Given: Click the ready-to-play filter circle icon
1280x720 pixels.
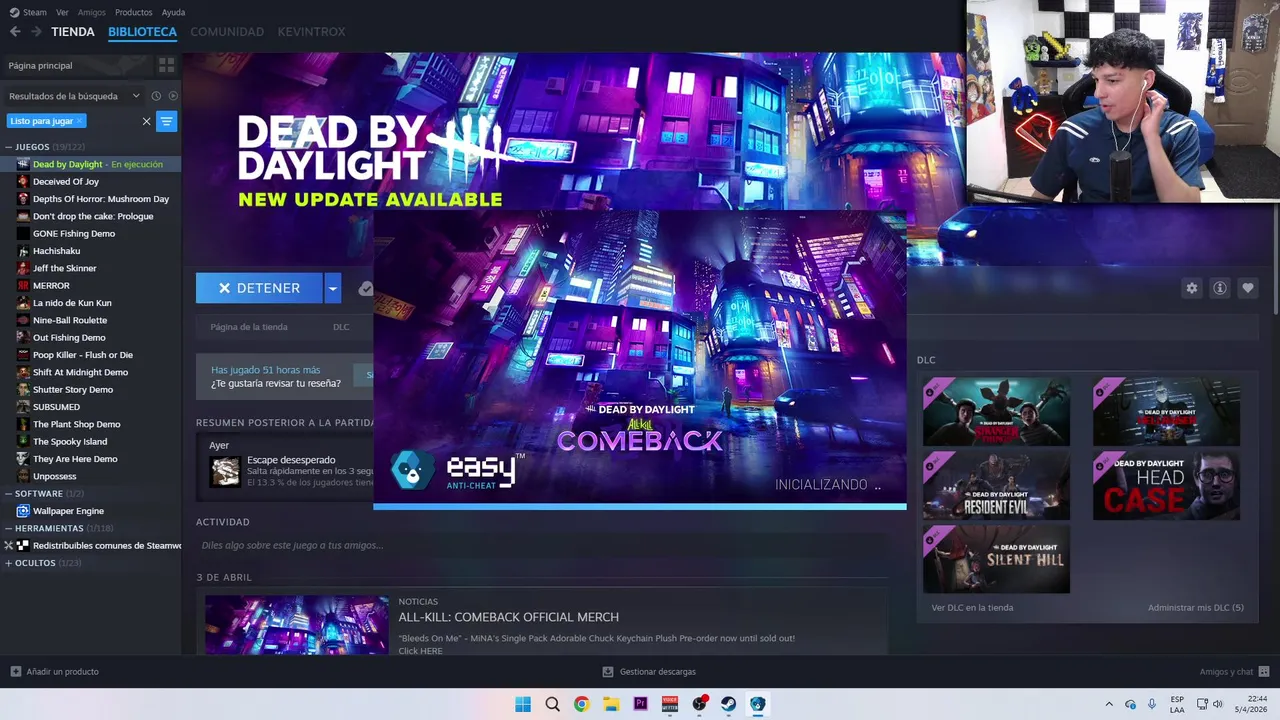Looking at the screenshot, I should click(173, 96).
